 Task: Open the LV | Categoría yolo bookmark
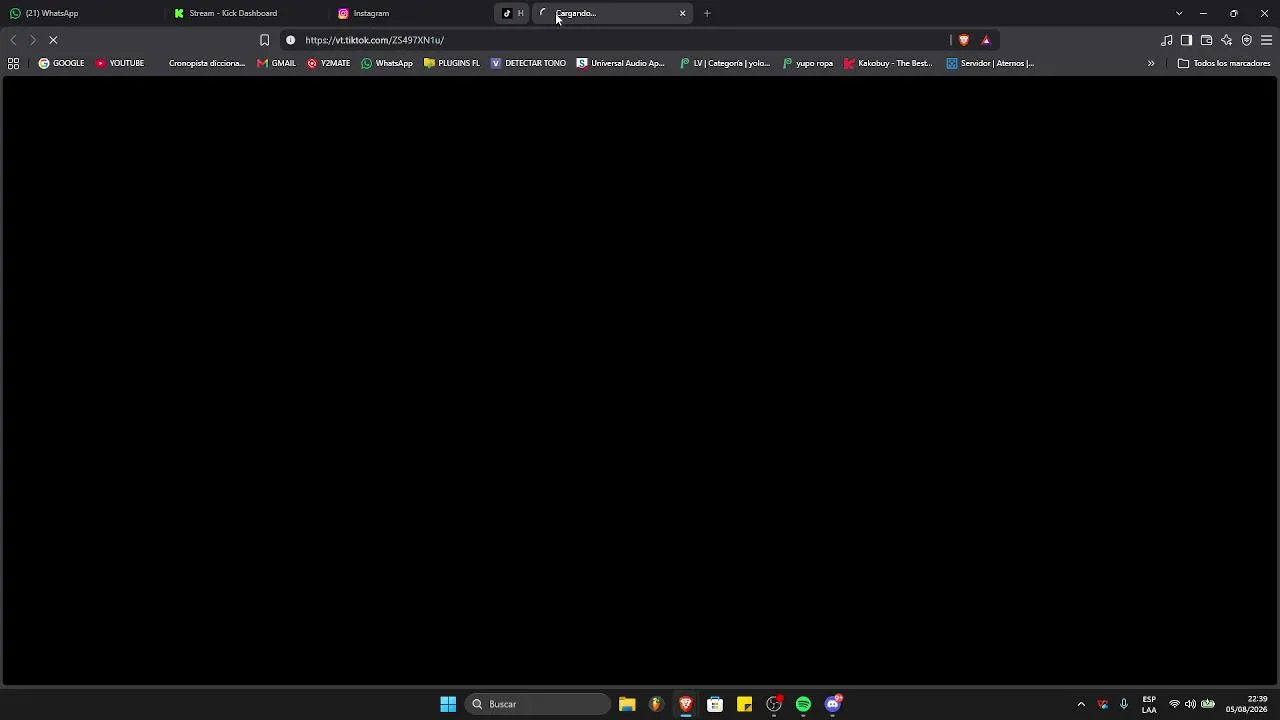coord(724,63)
